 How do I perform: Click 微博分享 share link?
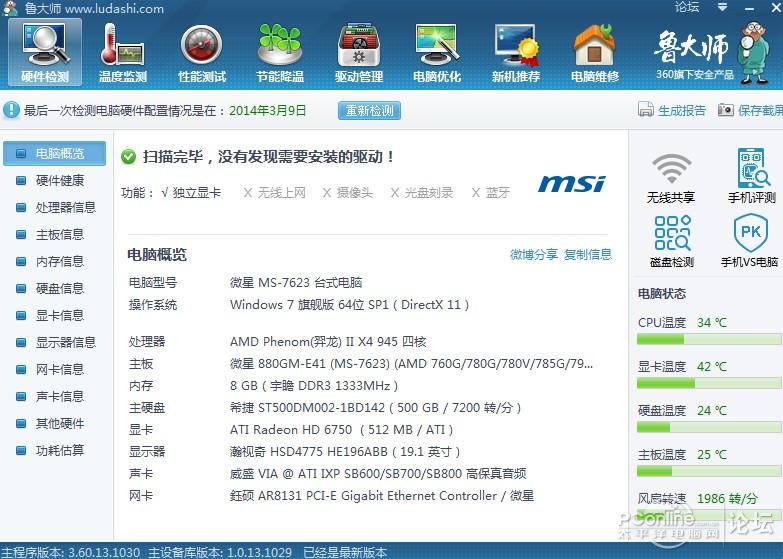(x=534, y=254)
